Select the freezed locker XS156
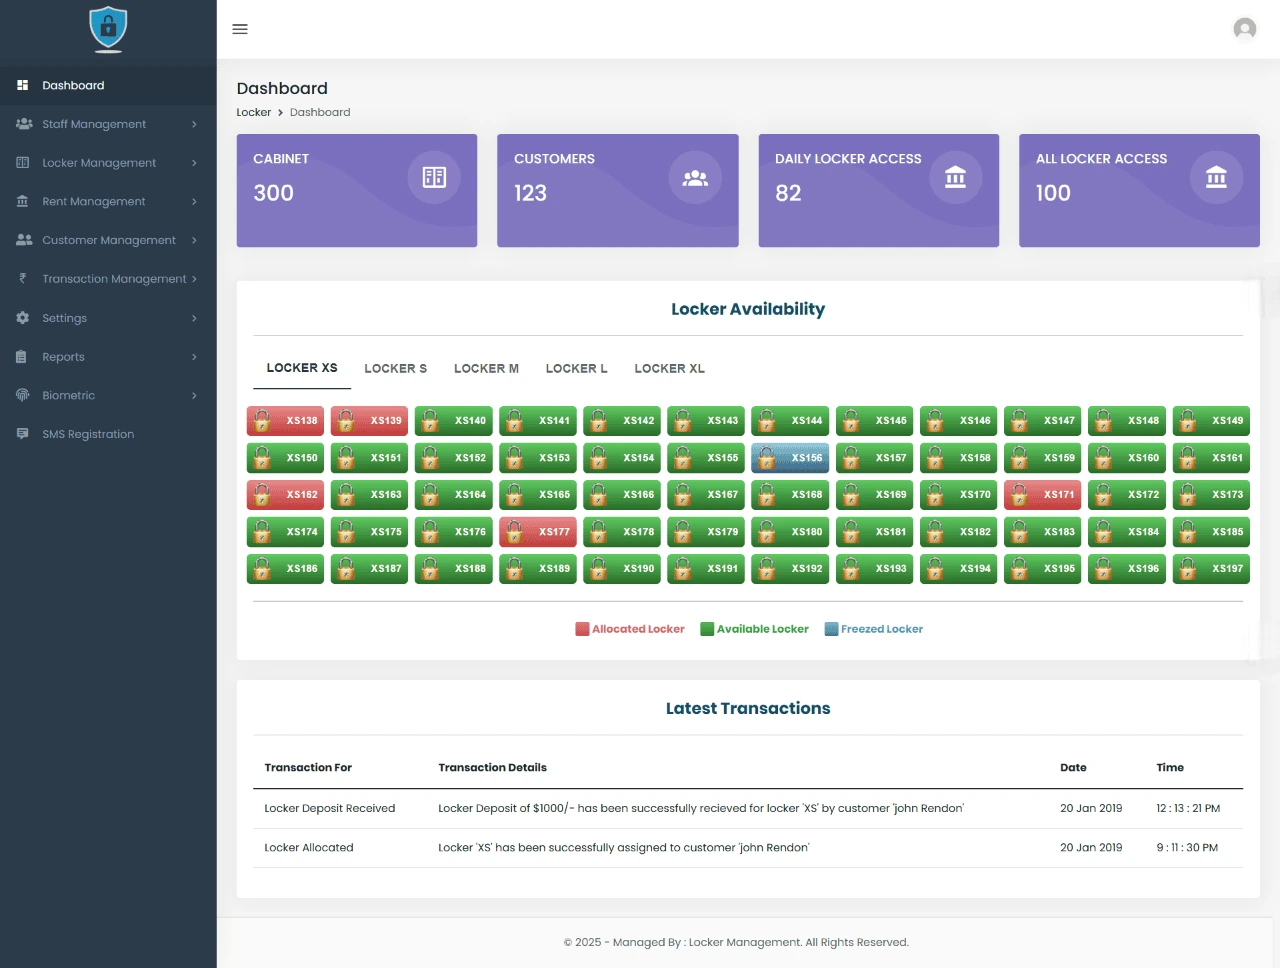The height and width of the screenshot is (968, 1280). (790, 458)
